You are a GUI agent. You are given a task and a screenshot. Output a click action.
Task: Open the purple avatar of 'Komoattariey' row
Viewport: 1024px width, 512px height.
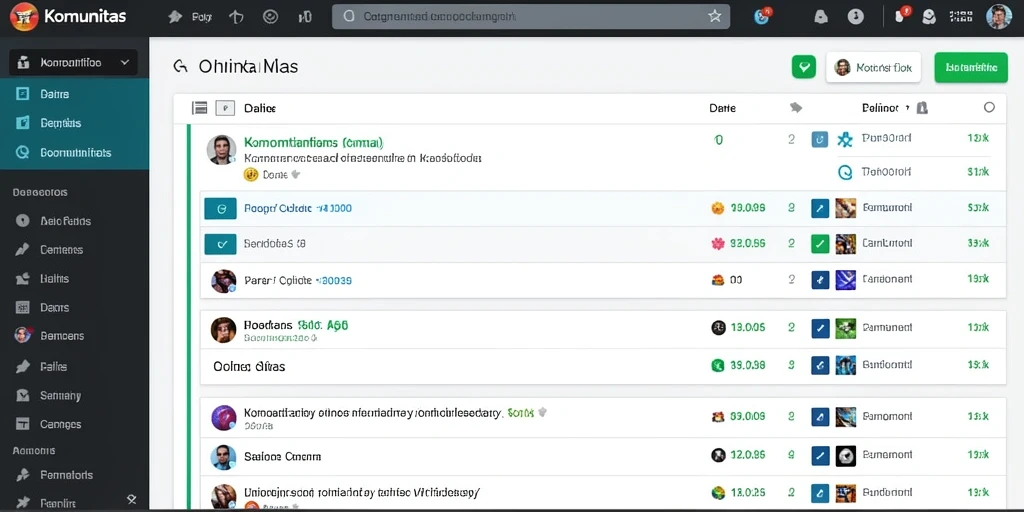224,417
